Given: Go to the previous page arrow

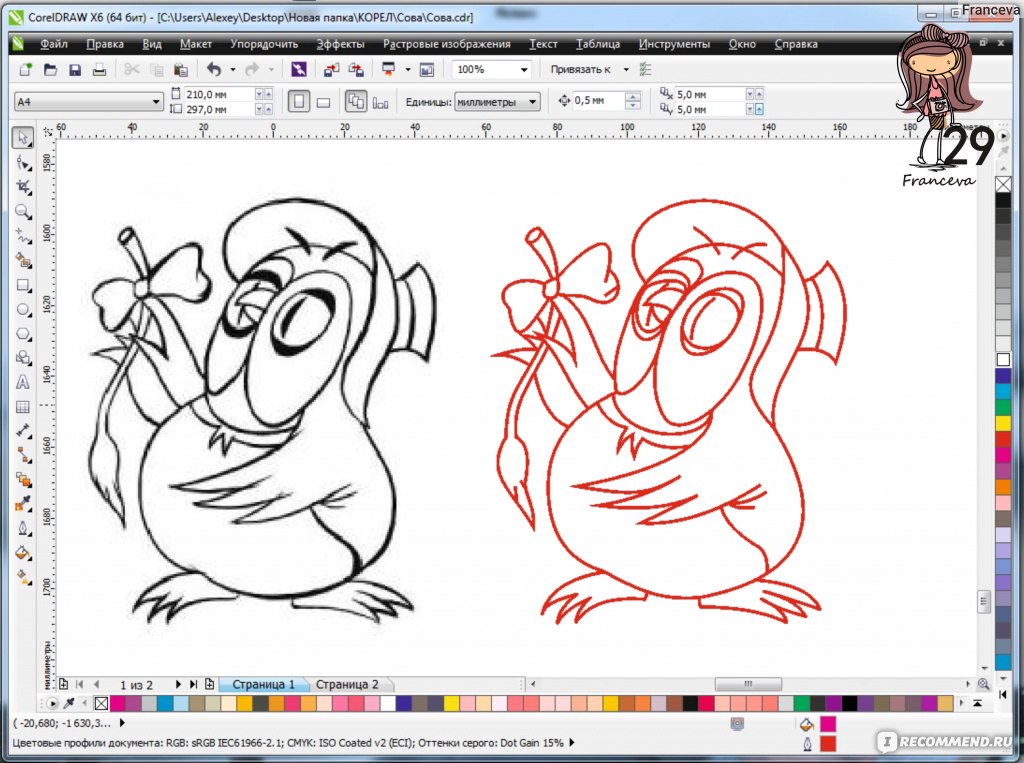Looking at the screenshot, I should pyautogui.click(x=97, y=685).
